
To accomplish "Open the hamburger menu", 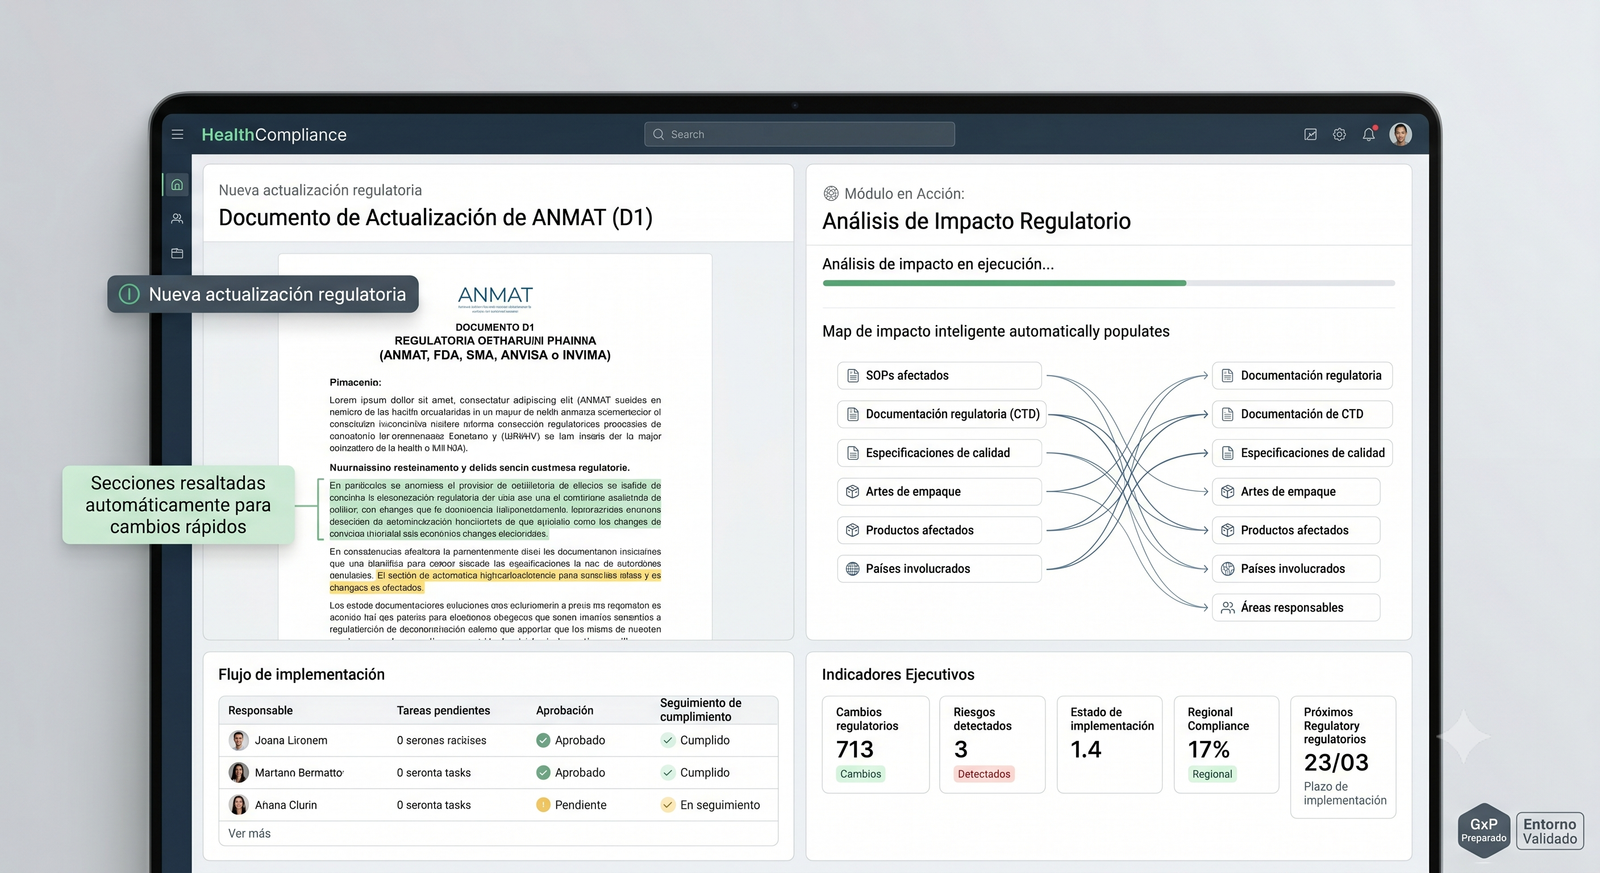I will [x=177, y=134].
